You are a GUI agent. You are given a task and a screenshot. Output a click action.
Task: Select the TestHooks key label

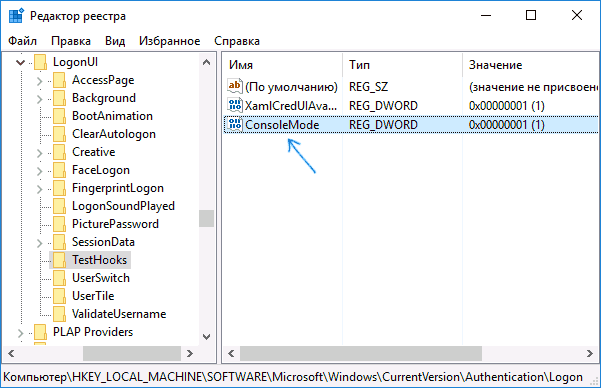coord(100,260)
